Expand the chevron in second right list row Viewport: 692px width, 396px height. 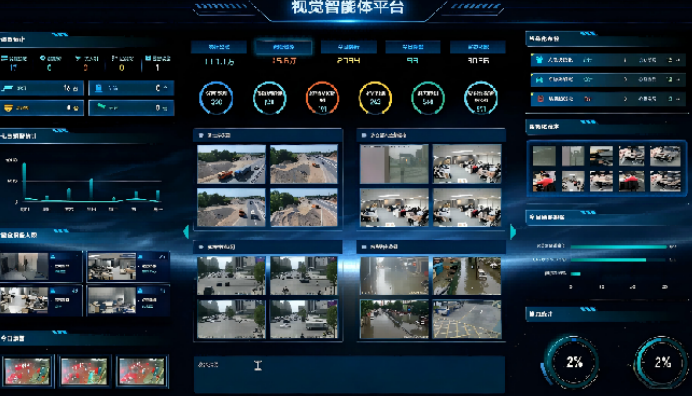(x=625, y=79)
